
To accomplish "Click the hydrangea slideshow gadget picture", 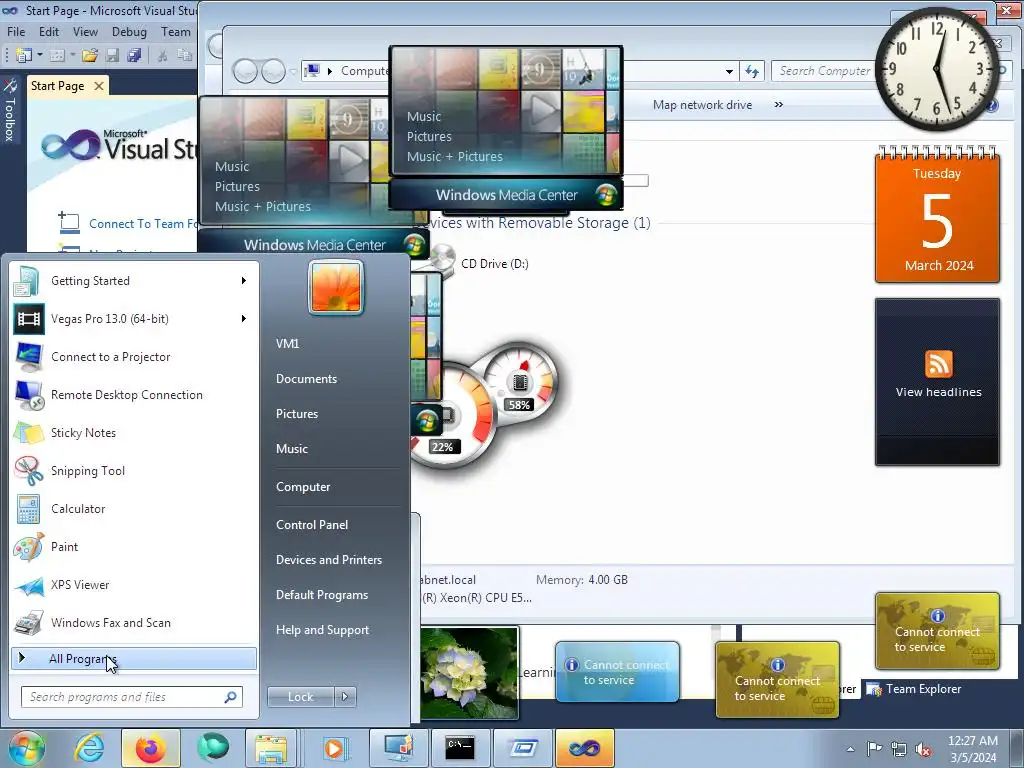I will pyautogui.click(x=470, y=673).
